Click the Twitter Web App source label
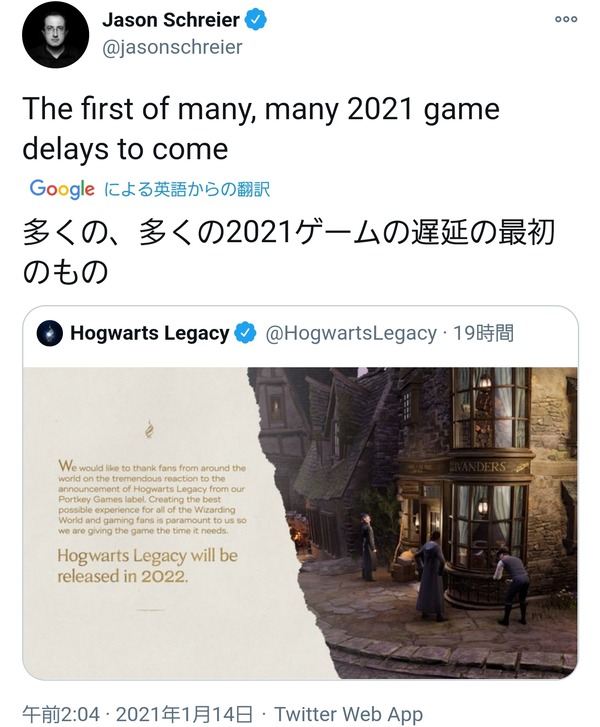 pos(348,714)
